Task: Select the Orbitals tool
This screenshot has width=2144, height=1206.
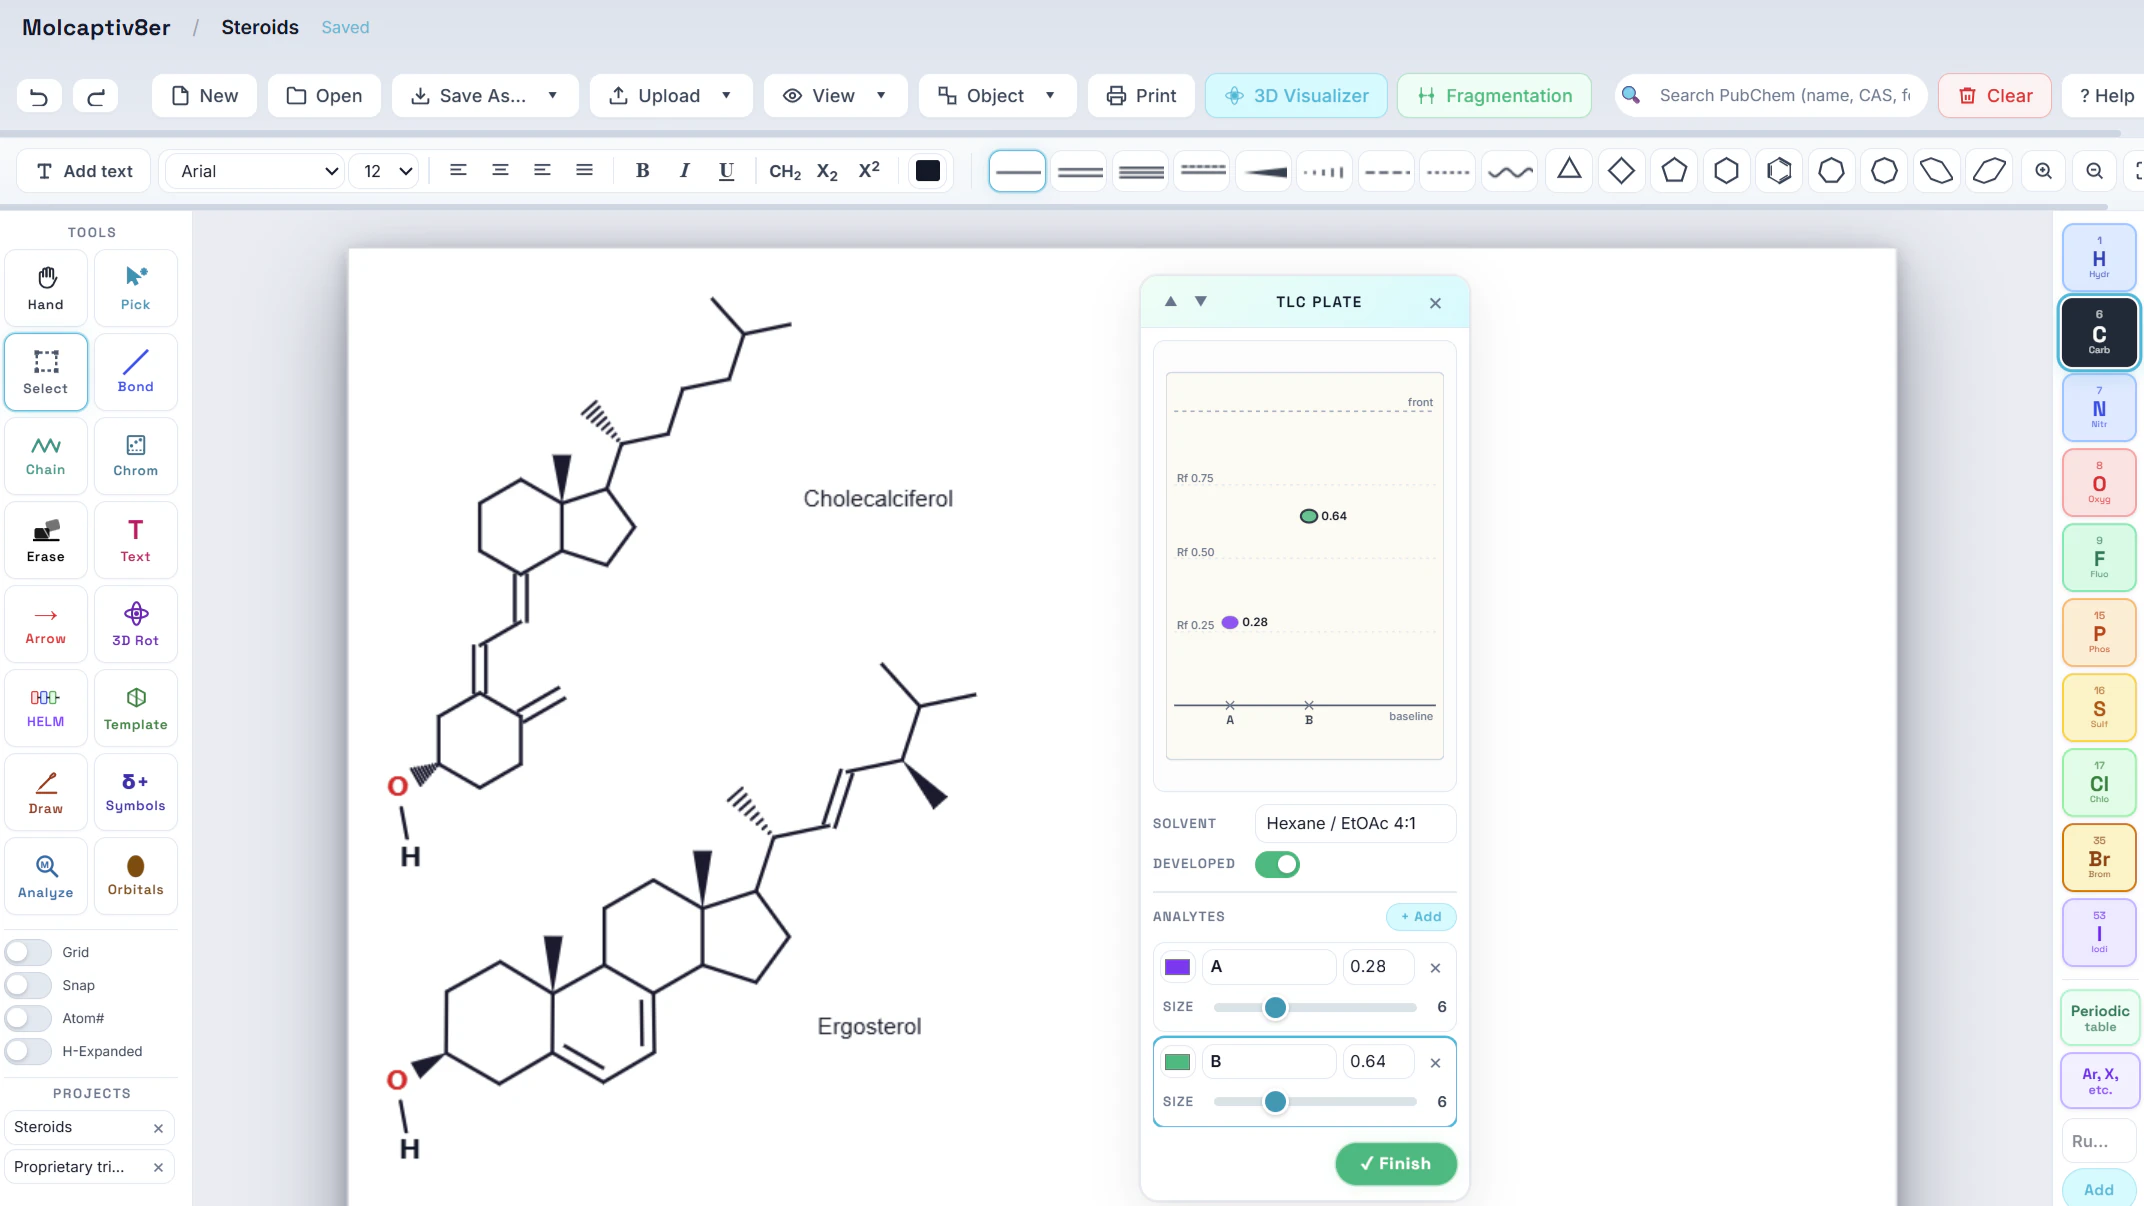Action: (x=136, y=876)
